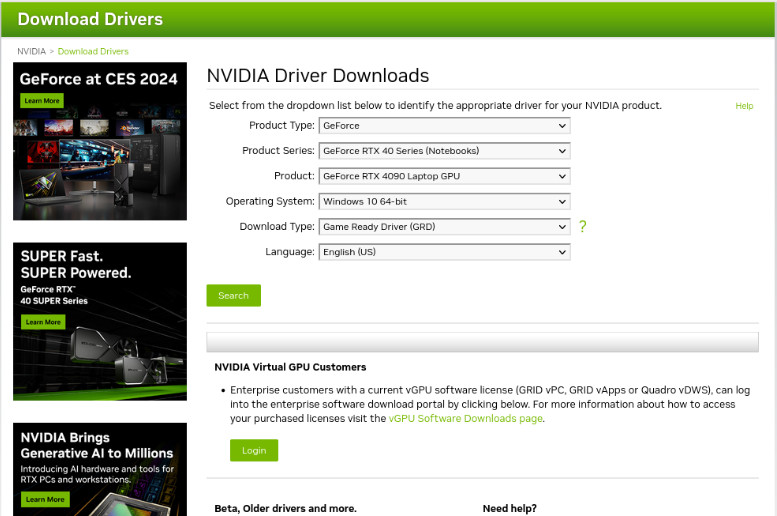Click the green question mark help icon

[583, 227]
